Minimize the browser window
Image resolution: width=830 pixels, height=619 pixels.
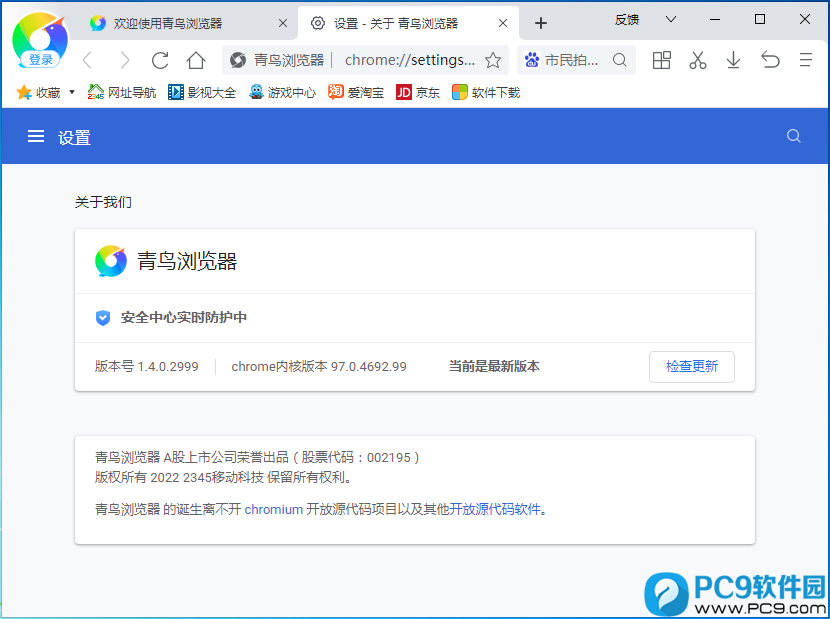point(715,20)
